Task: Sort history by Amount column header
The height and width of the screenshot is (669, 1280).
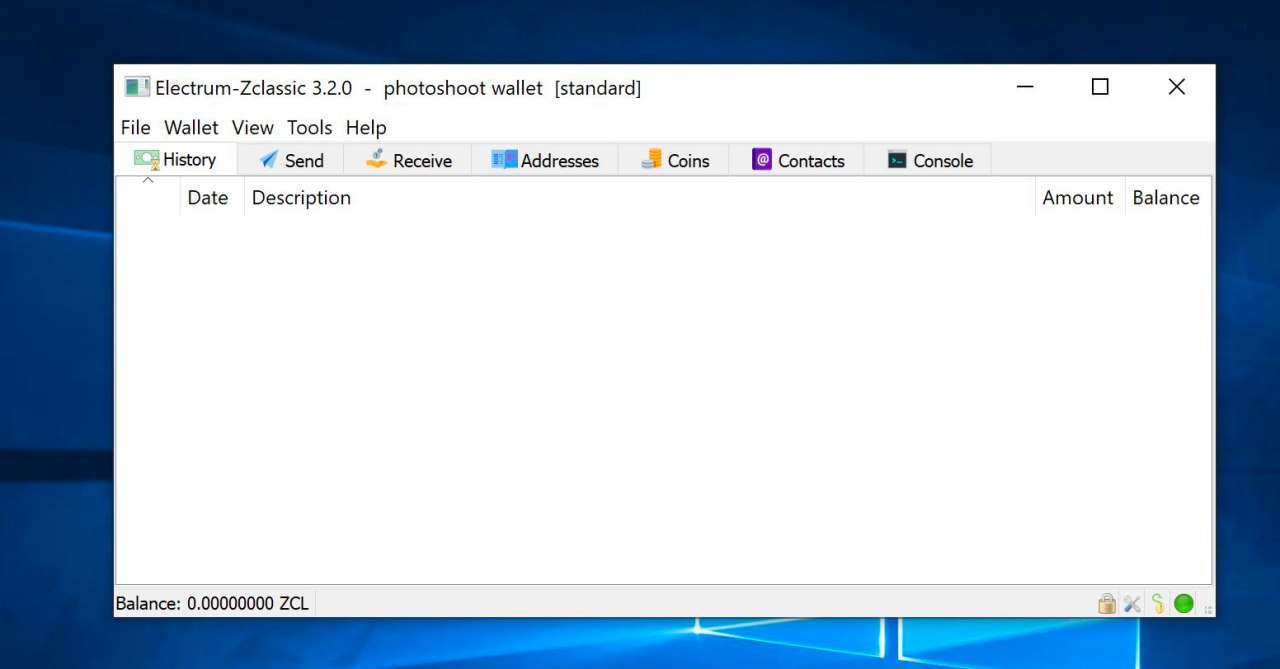Action: [x=1080, y=198]
